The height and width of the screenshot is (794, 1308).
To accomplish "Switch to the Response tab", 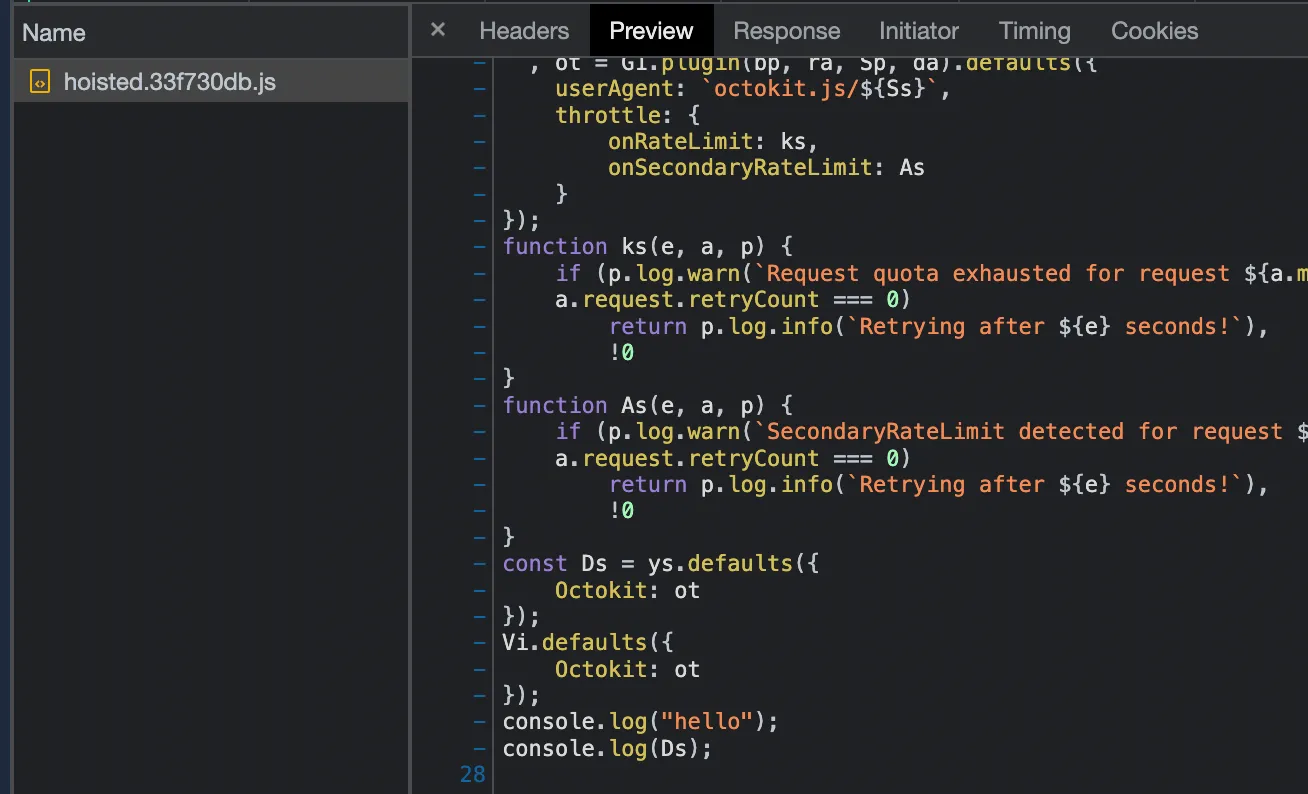I will pyautogui.click(x=787, y=31).
